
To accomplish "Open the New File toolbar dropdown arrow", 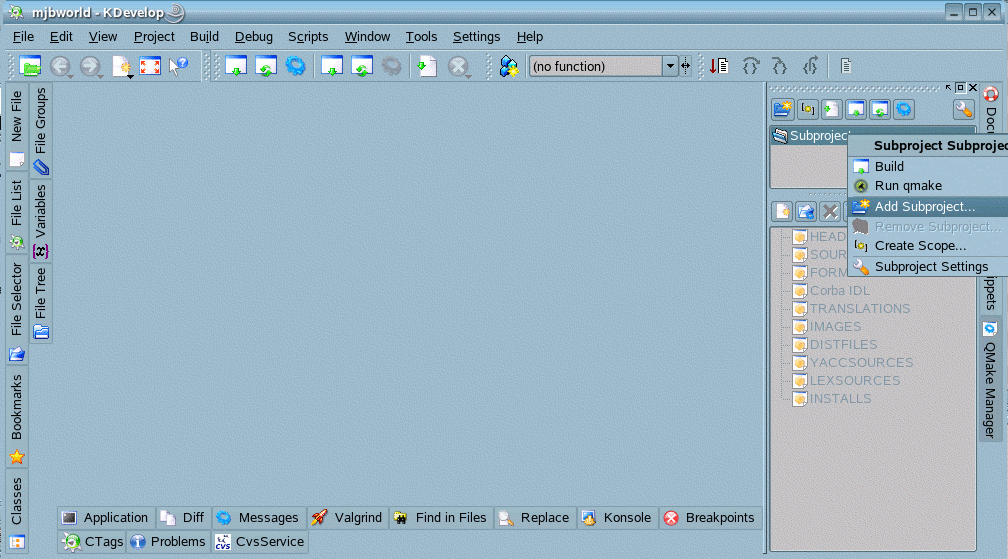I will click(130, 76).
